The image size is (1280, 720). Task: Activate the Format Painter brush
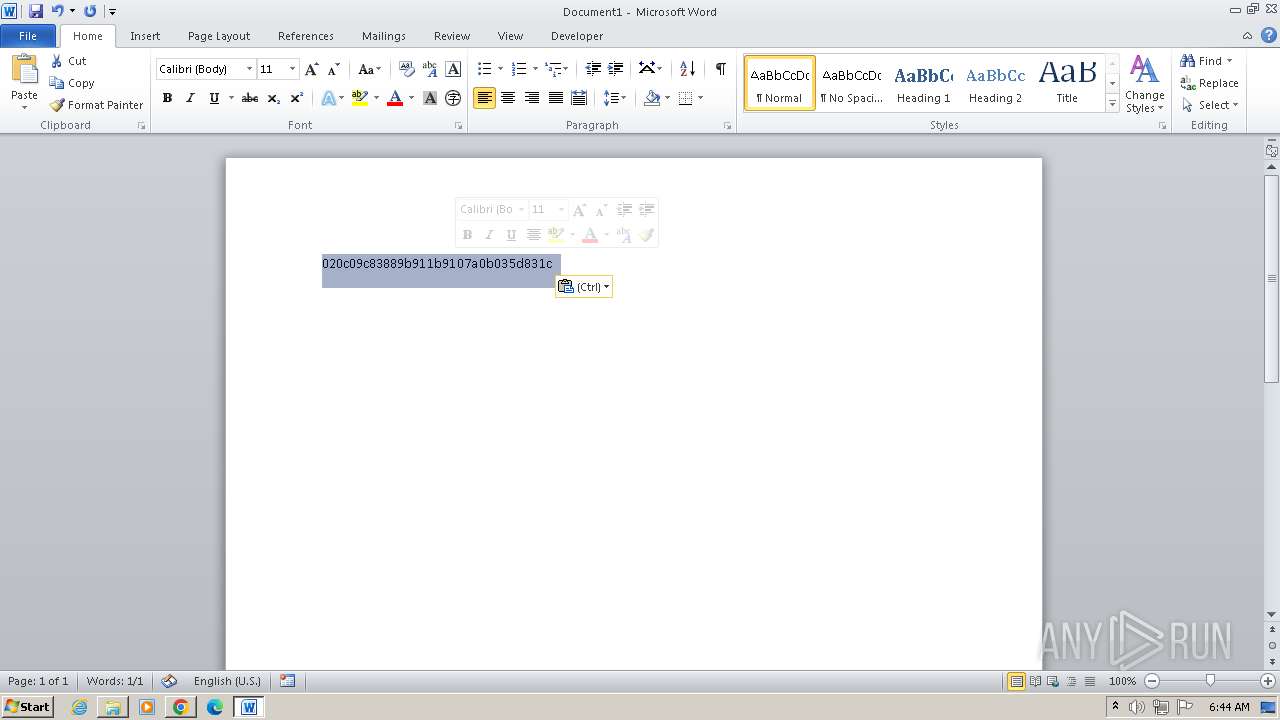96,105
